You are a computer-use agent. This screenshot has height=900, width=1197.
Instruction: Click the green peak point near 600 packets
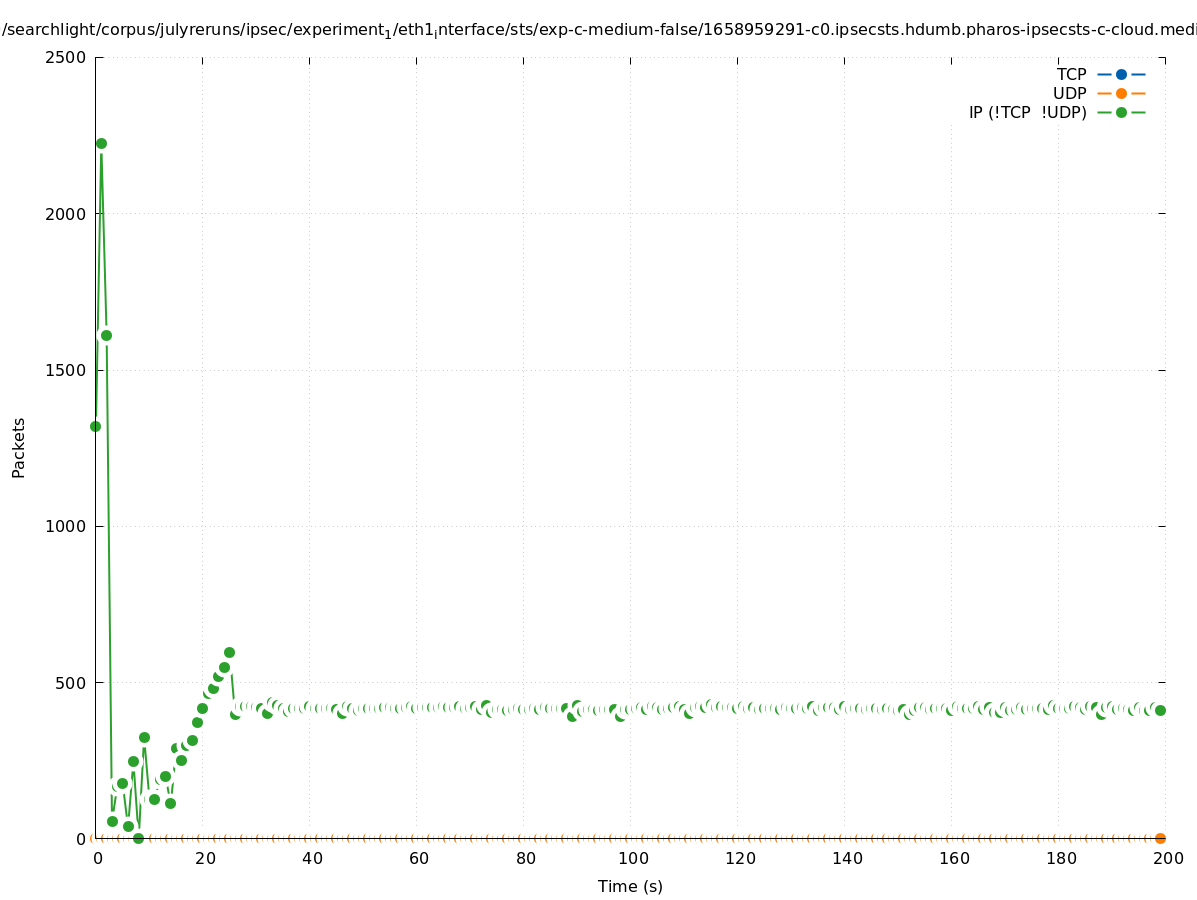(x=229, y=652)
